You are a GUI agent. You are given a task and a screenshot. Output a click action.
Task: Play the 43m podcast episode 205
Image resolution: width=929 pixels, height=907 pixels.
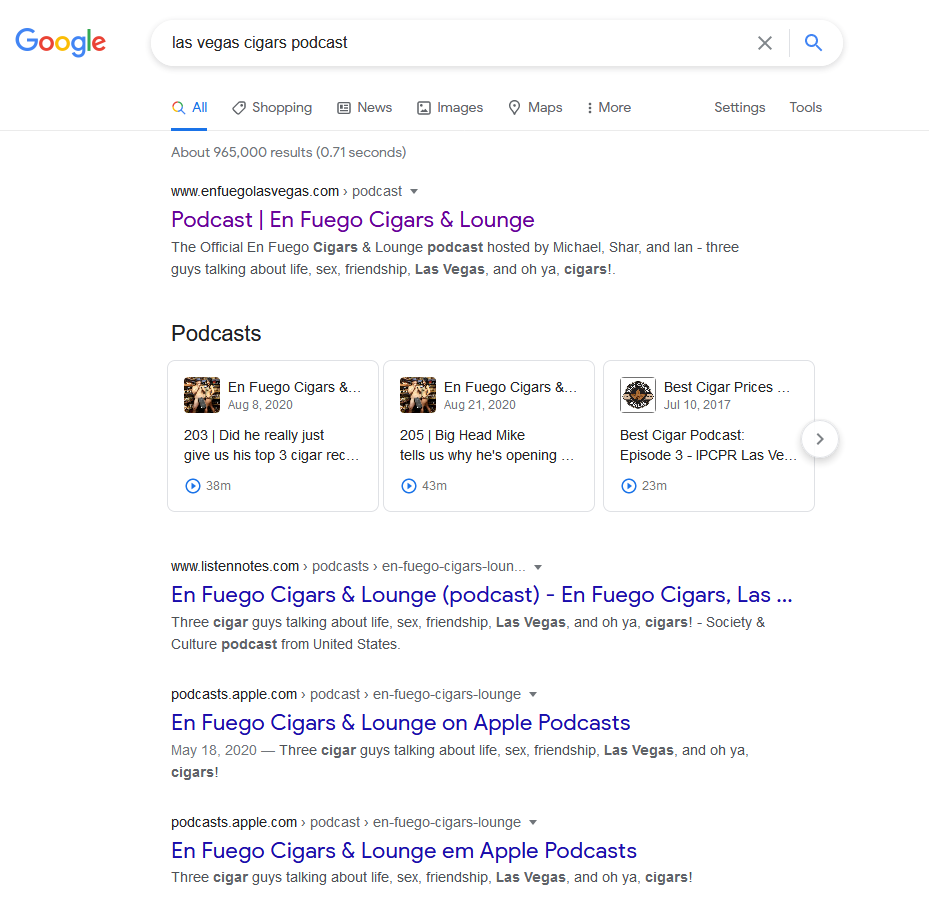409,486
